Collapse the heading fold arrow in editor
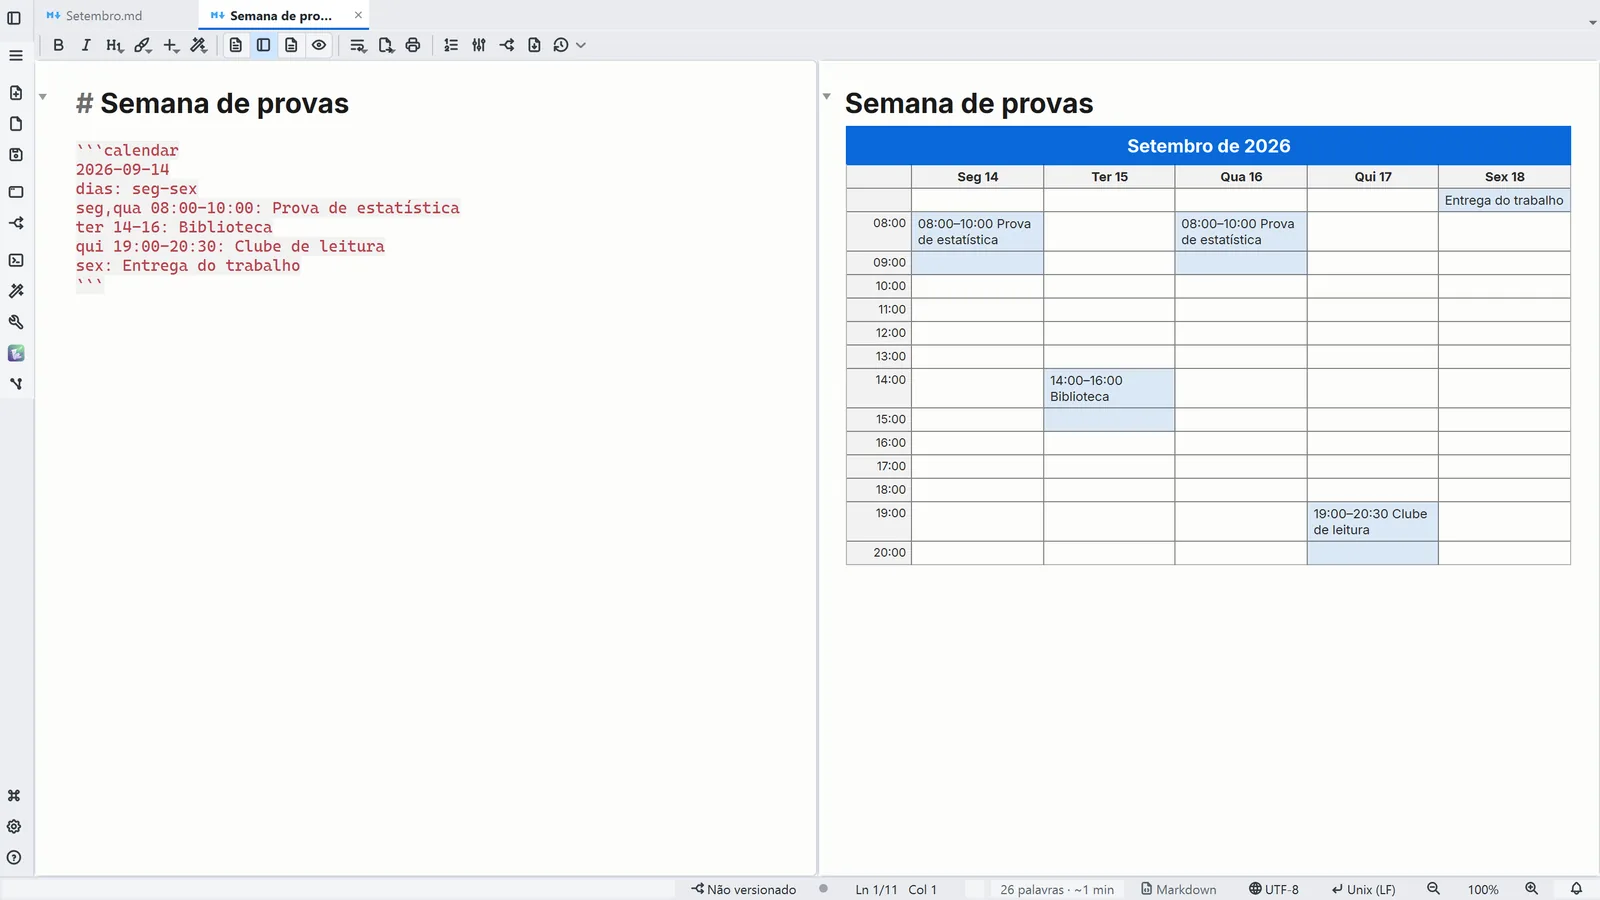This screenshot has height=900, width=1600. click(43, 97)
